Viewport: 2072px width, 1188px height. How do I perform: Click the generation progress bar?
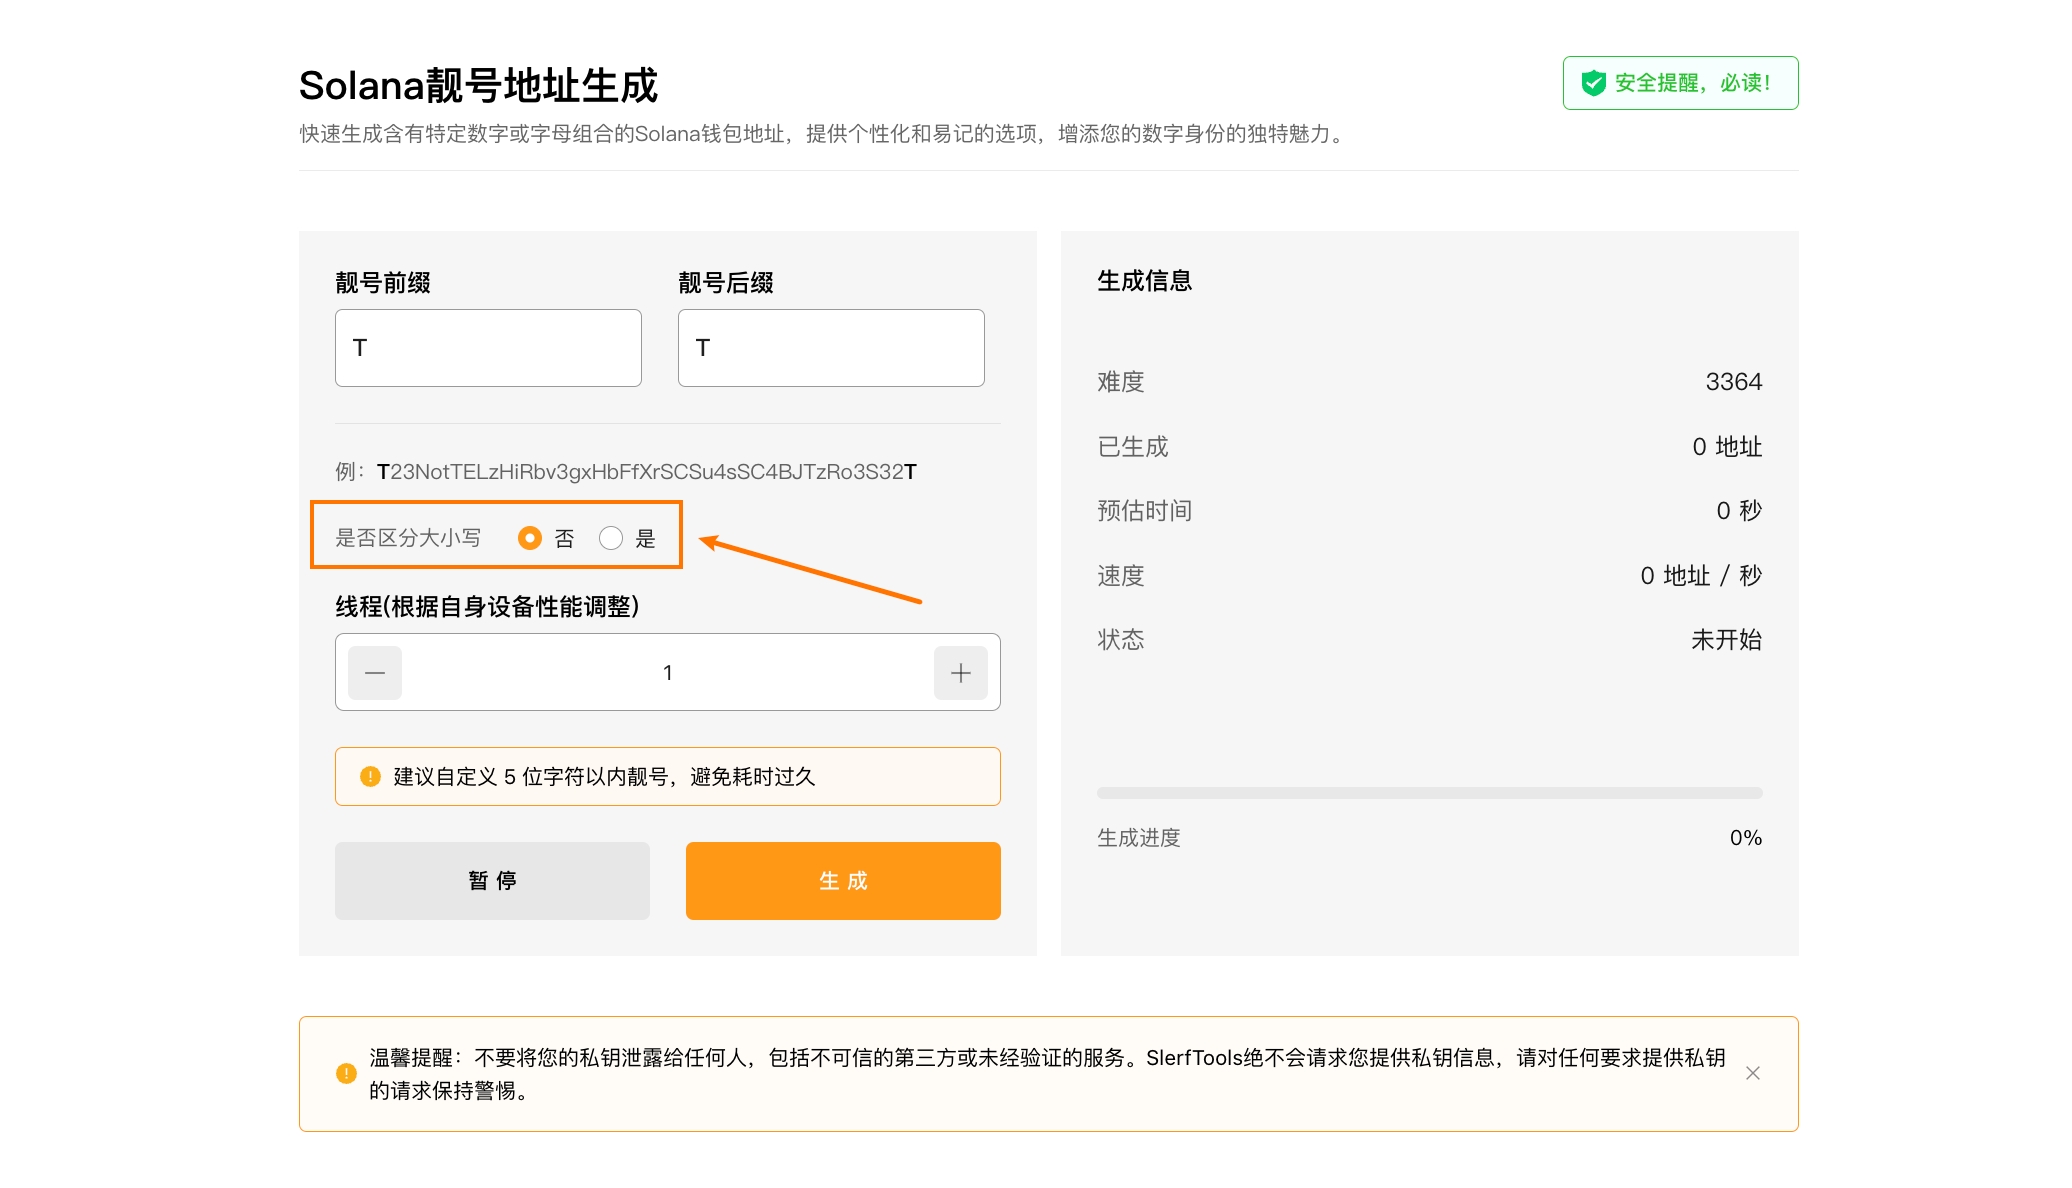tap(1429, 793)
